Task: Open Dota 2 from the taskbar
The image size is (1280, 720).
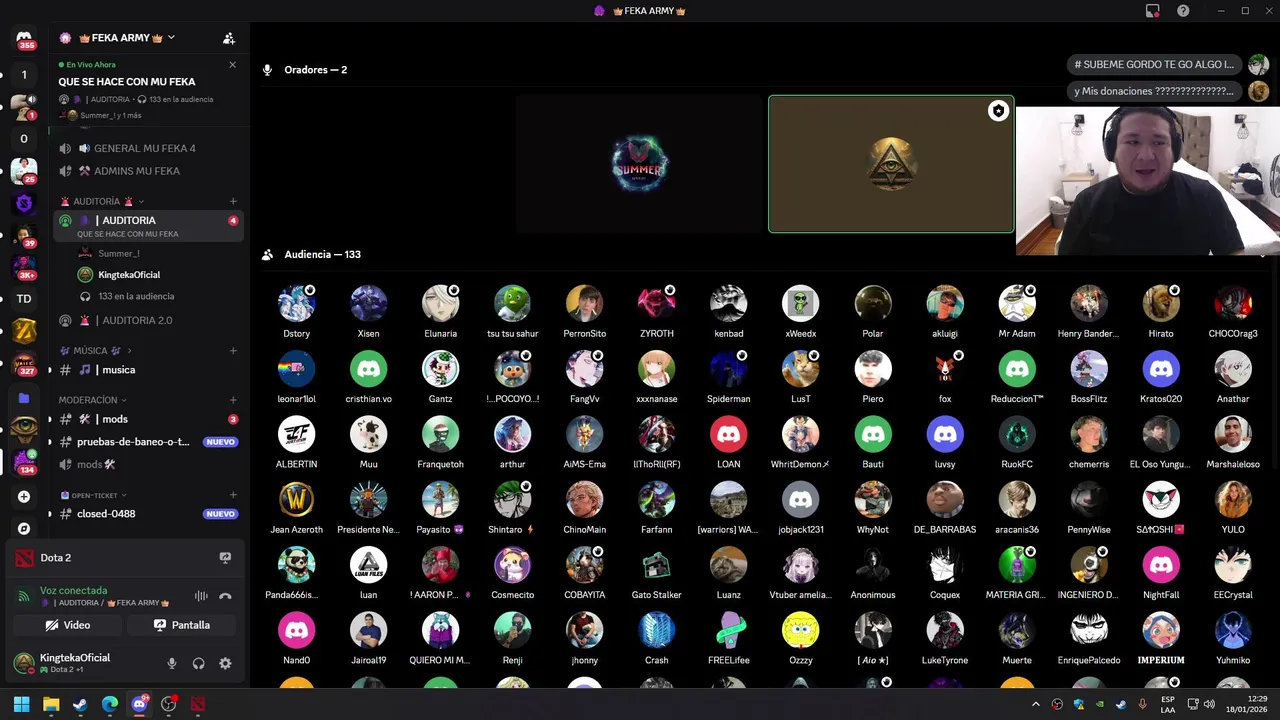Action: tap(198, 704)
